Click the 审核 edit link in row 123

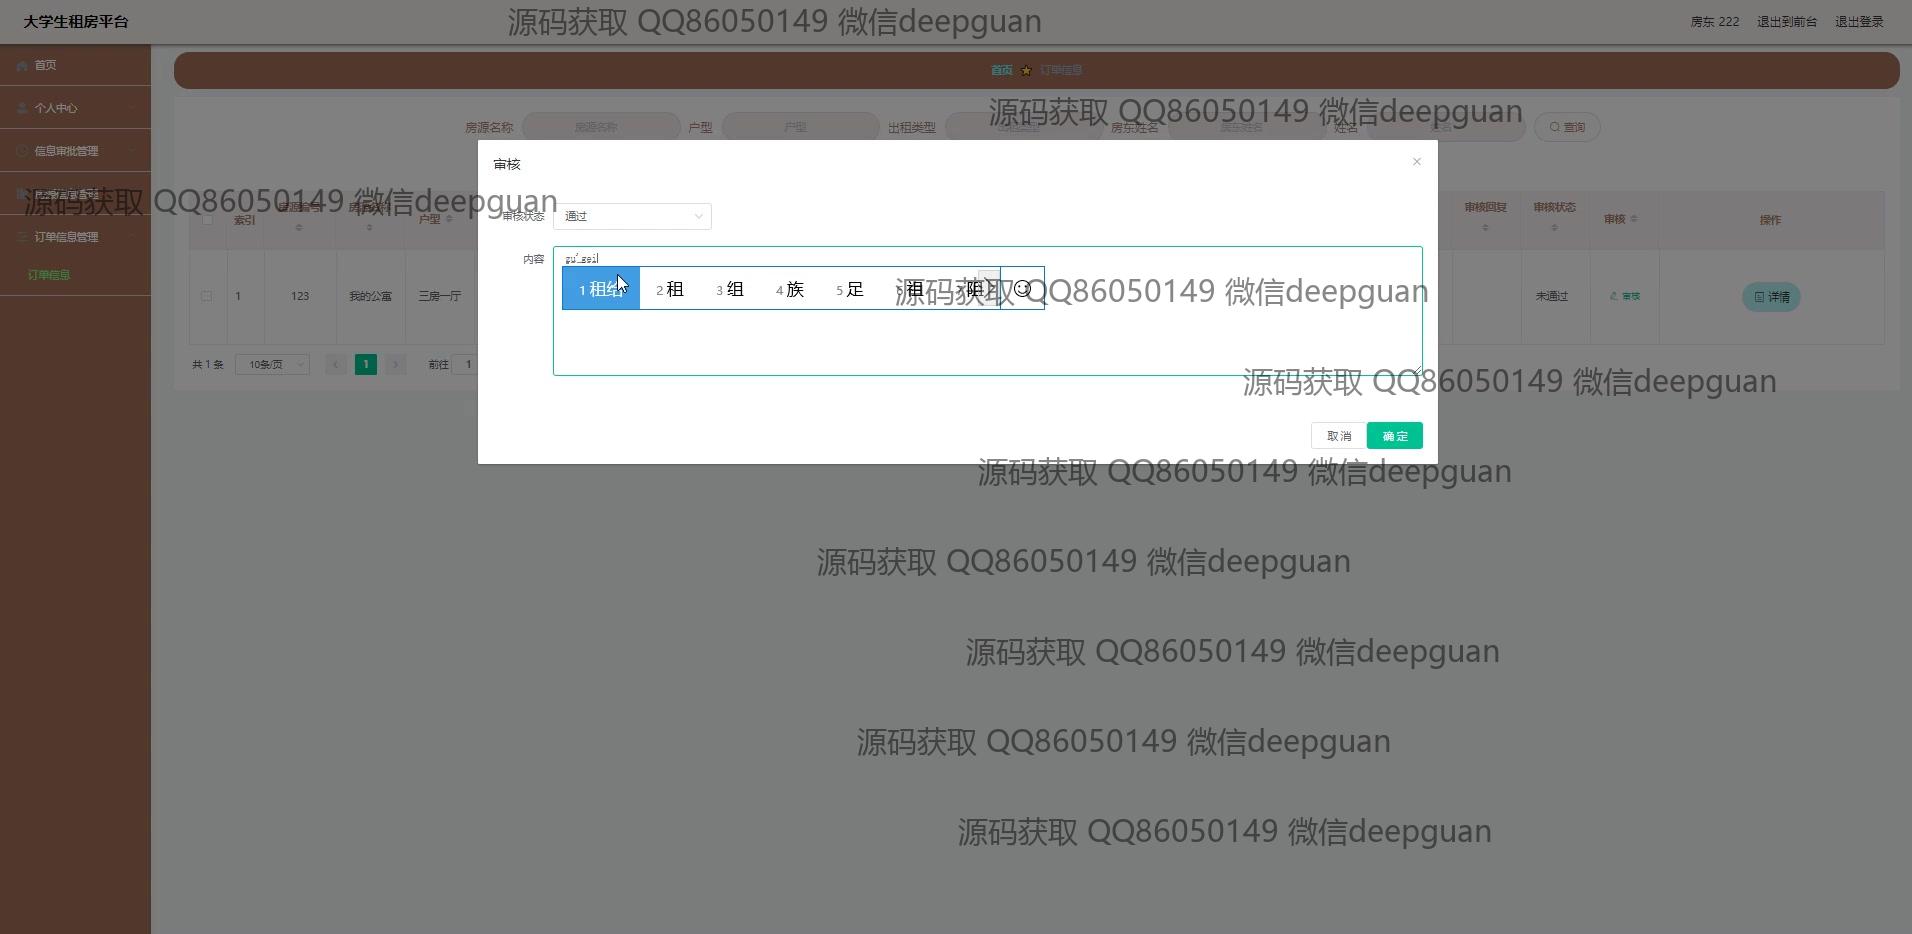[1625, 296]
